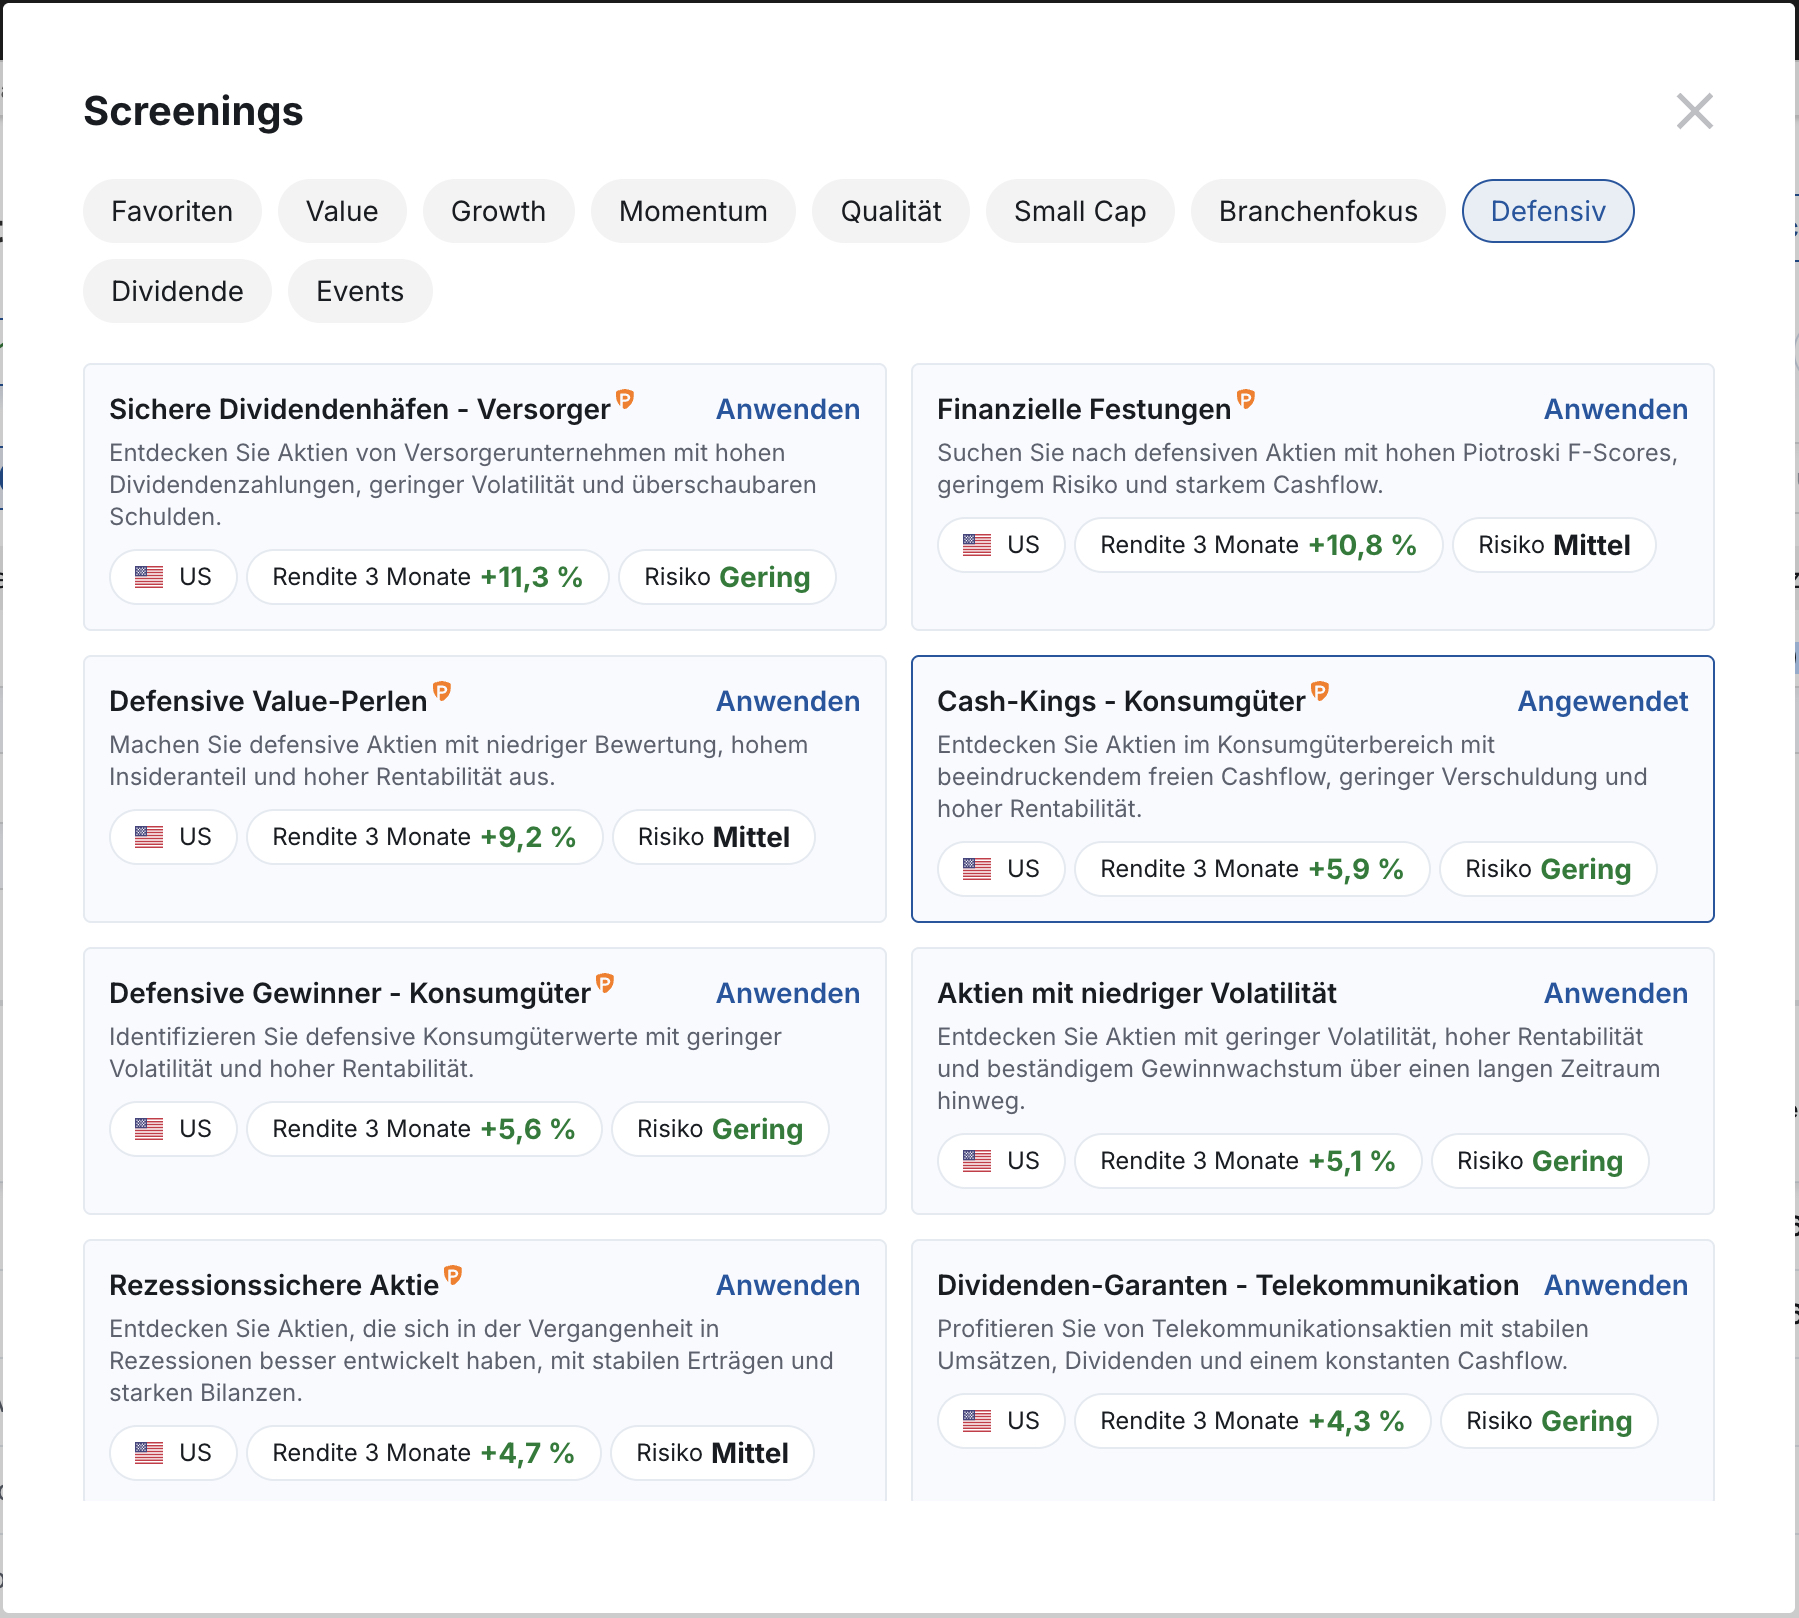The image size is (1799, 1618).
Task: Select the Momentum category
Action: tap(693, 211)
